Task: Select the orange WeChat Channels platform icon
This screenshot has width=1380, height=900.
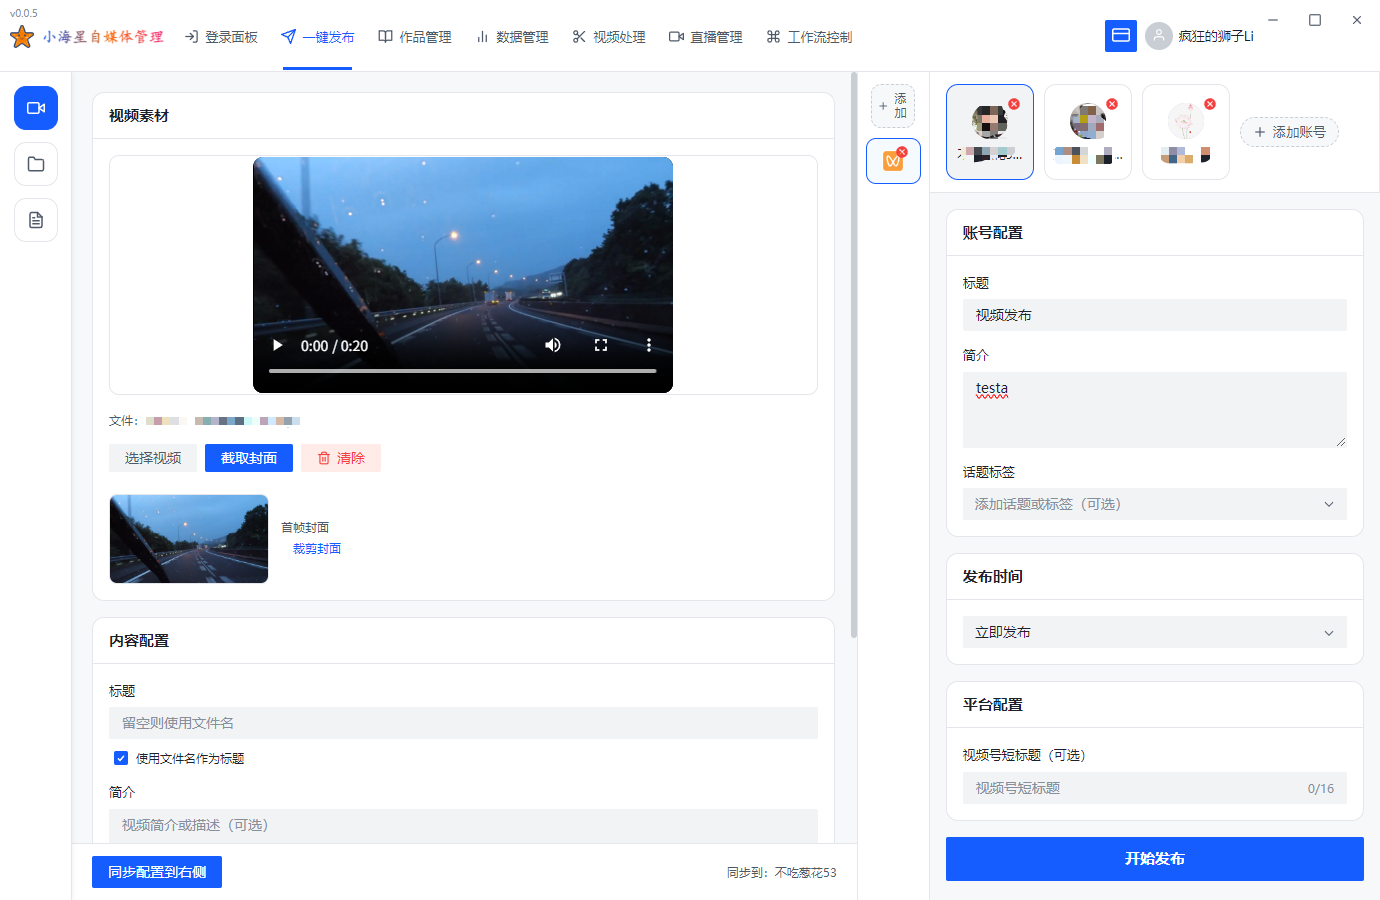Action: pyautogui.click(x=892, y=160)
